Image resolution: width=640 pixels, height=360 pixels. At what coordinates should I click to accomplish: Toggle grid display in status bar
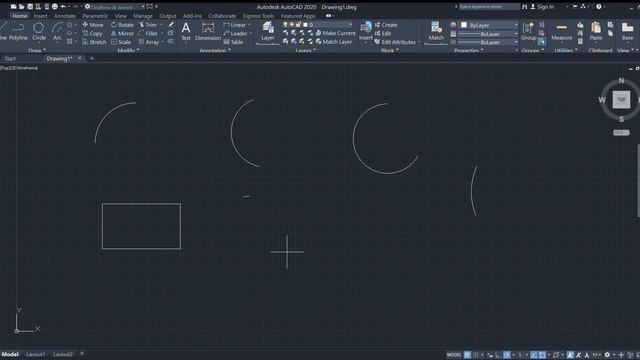(x=467, y=355)
